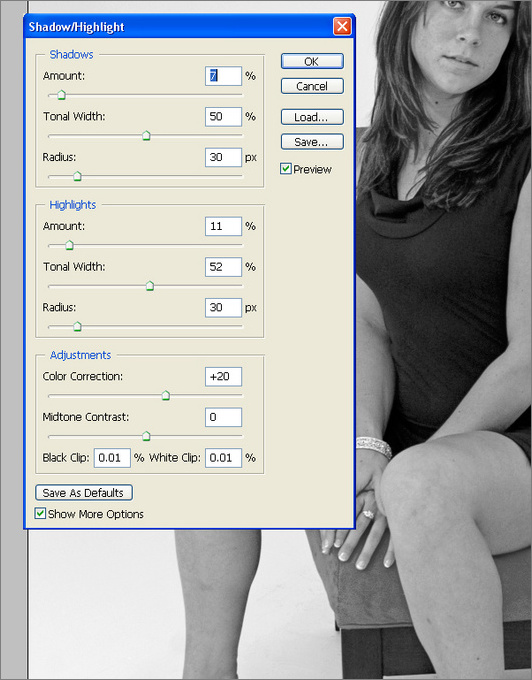532x680 pixels.
Task: Uncheck the Preview checkbox
Action: (286, 169)
